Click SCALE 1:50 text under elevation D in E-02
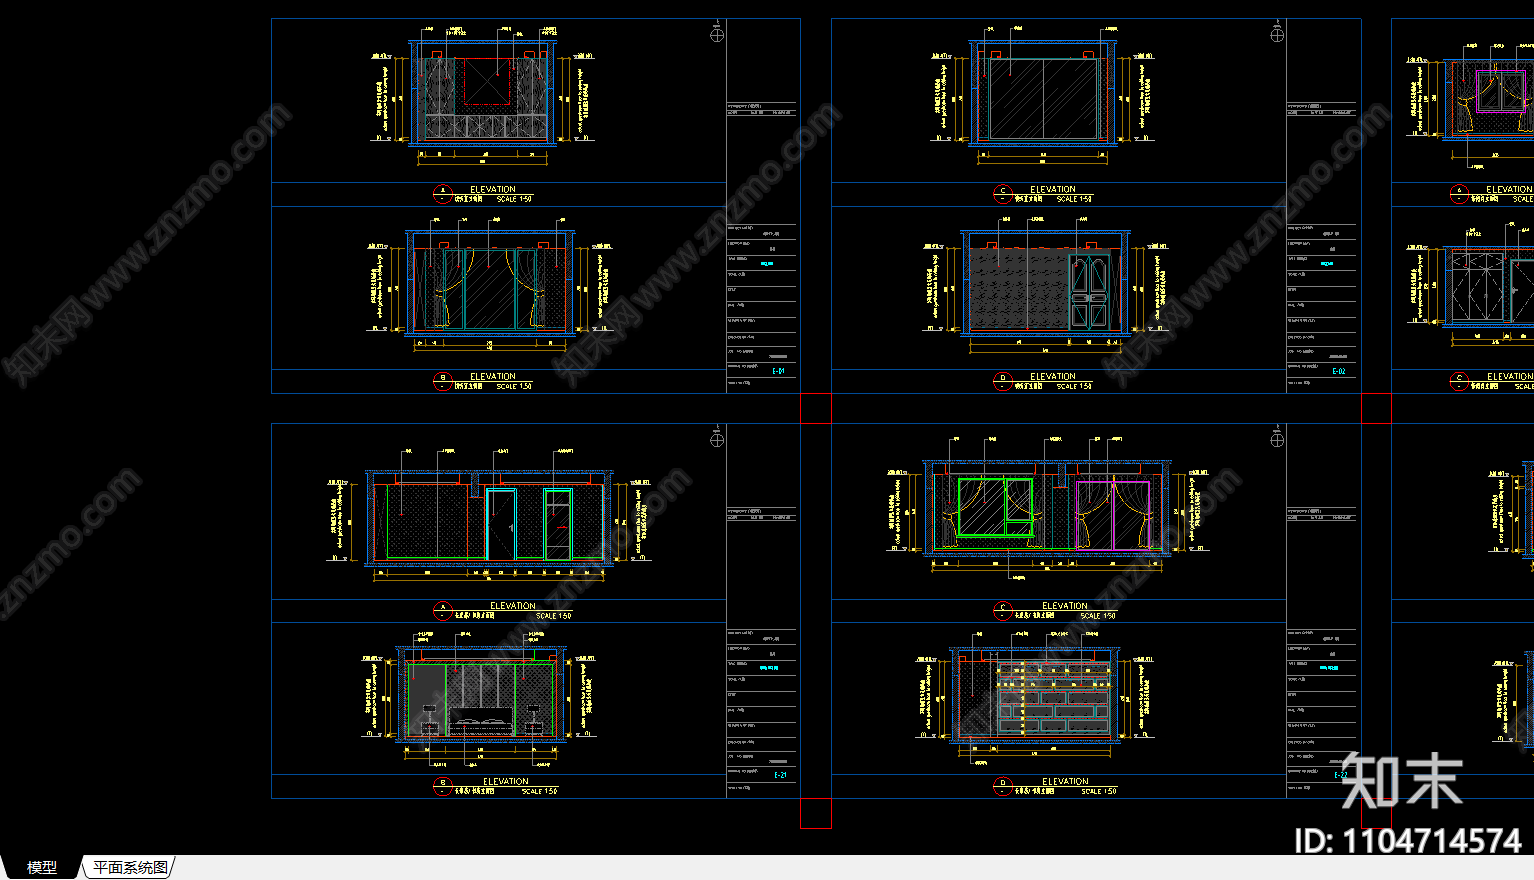 click(1074, 386)
